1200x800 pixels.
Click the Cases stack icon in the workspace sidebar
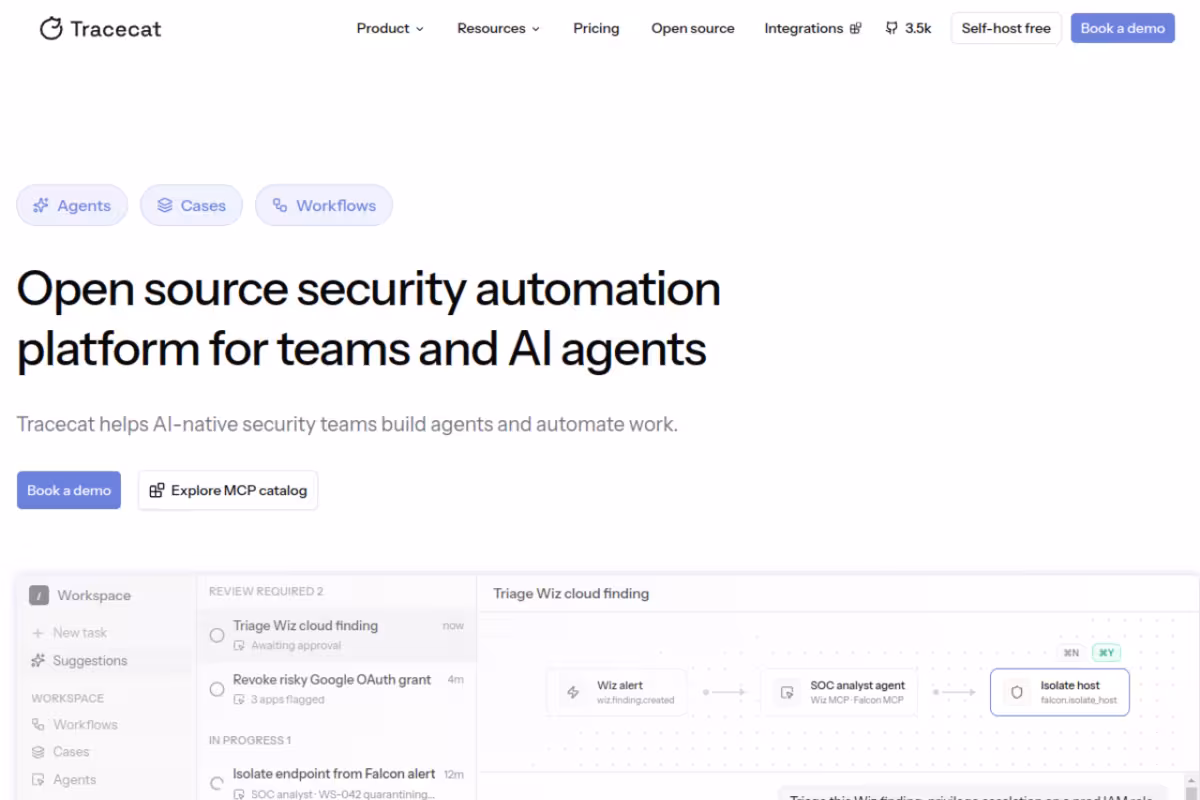[x=39, y=751]
